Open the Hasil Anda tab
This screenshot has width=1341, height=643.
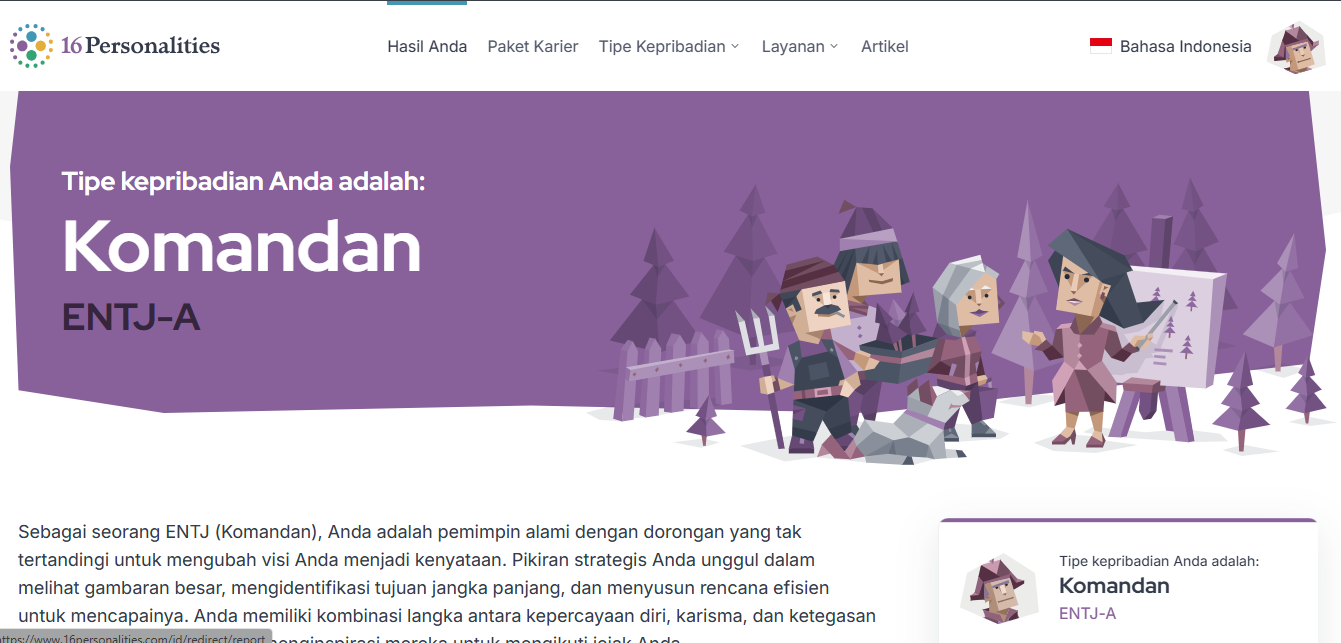coord(427,46)
